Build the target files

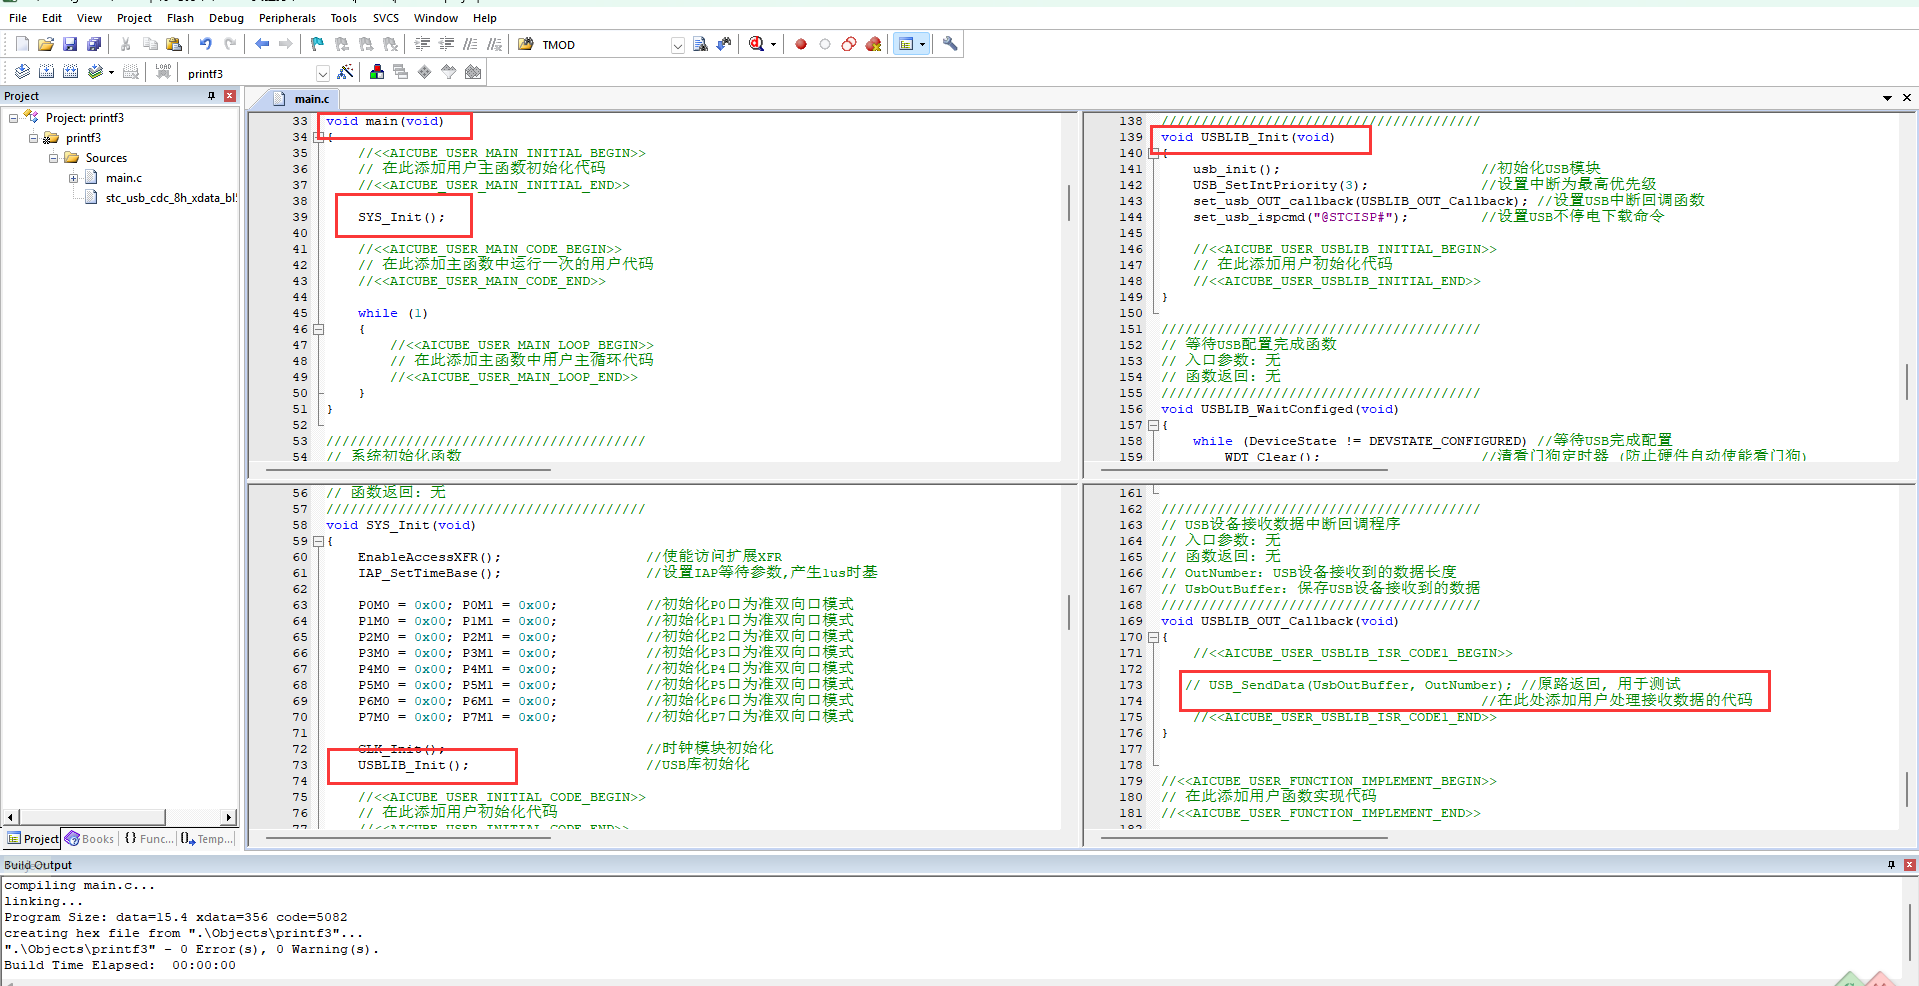[x=47, y=72]
